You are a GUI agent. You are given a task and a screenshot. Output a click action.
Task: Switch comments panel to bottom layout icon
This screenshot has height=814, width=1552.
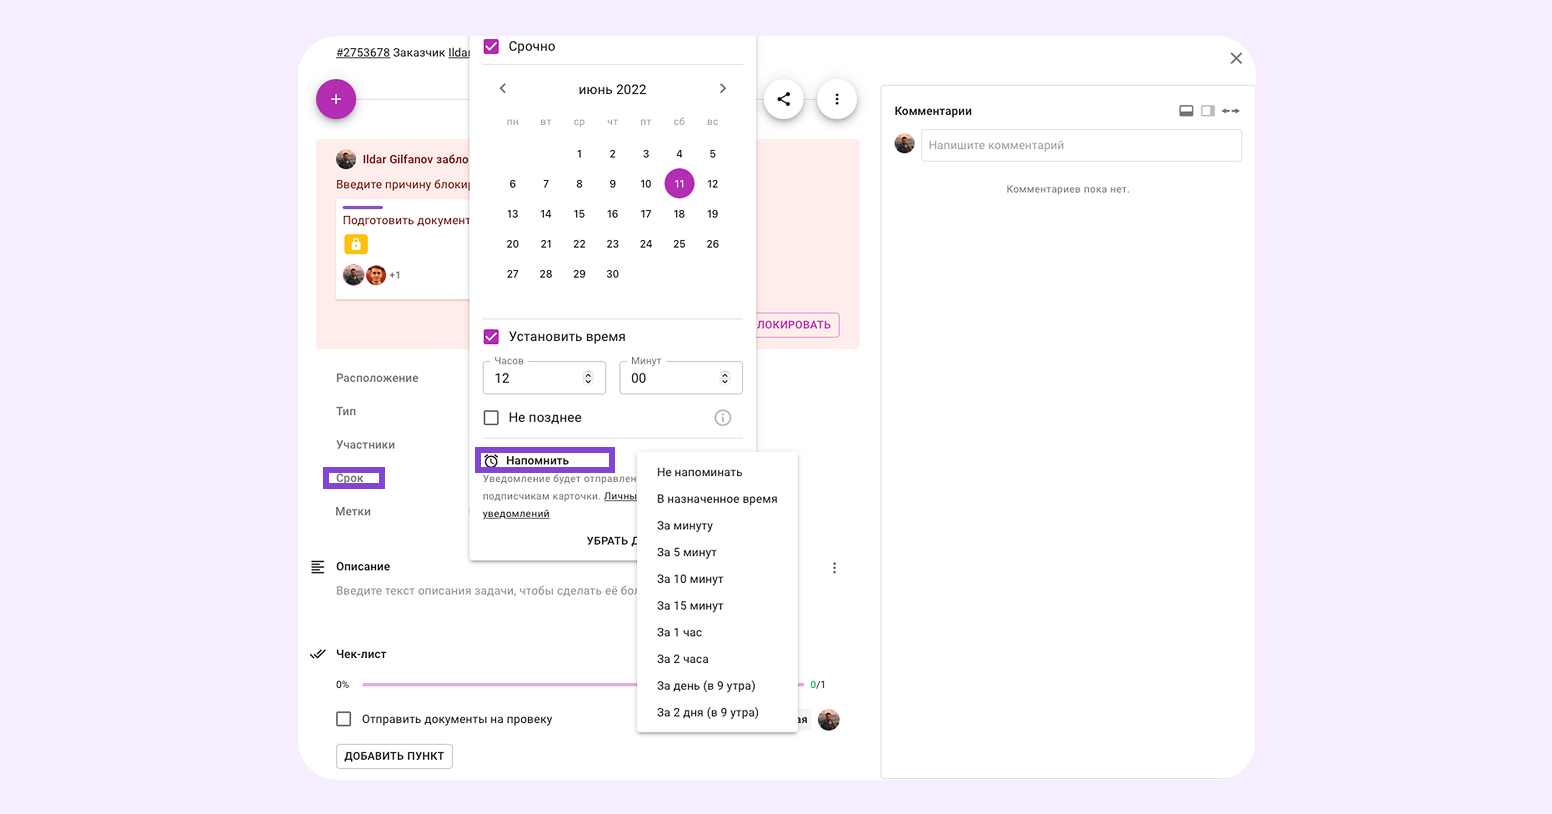click(x=1186, y=111)
